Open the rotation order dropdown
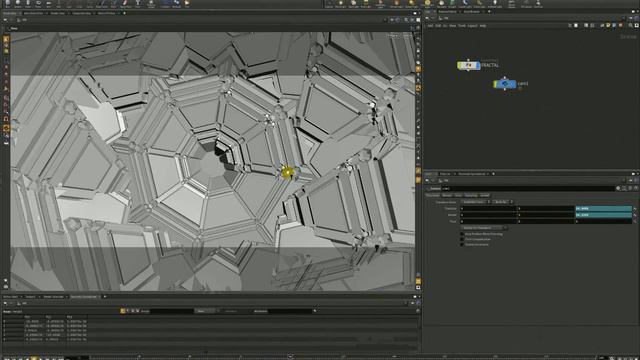 (503, 202)
